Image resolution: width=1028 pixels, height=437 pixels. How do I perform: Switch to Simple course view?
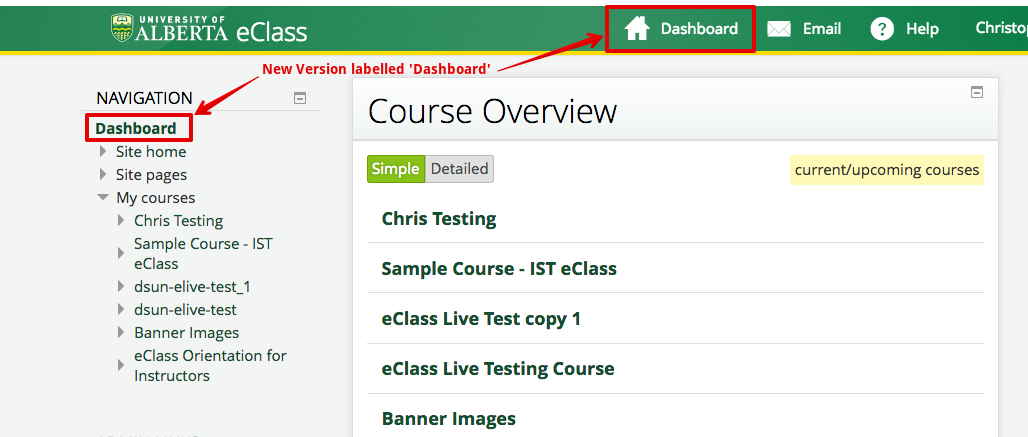click(396, 169)
